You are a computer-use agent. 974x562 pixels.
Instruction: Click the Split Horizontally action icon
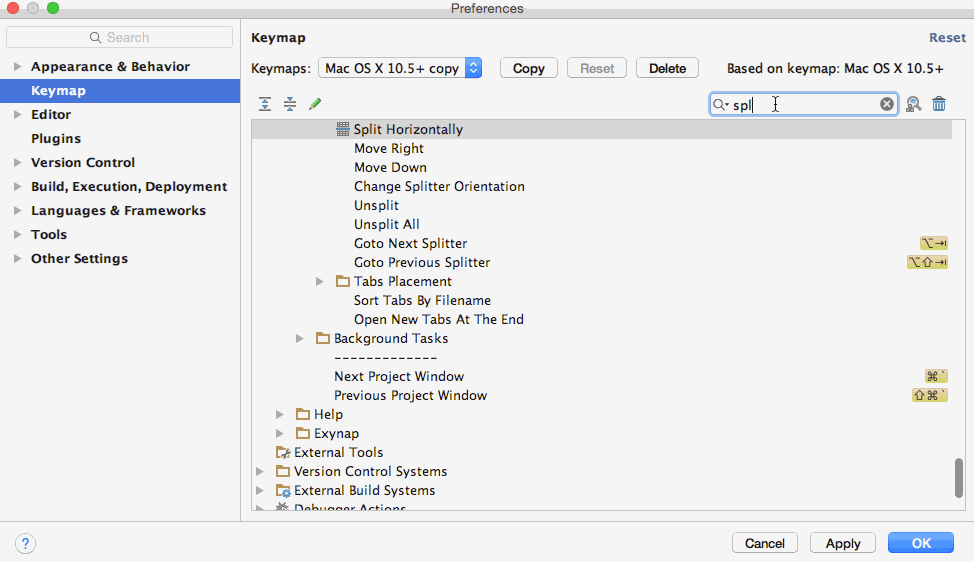[x=343, y=129]
